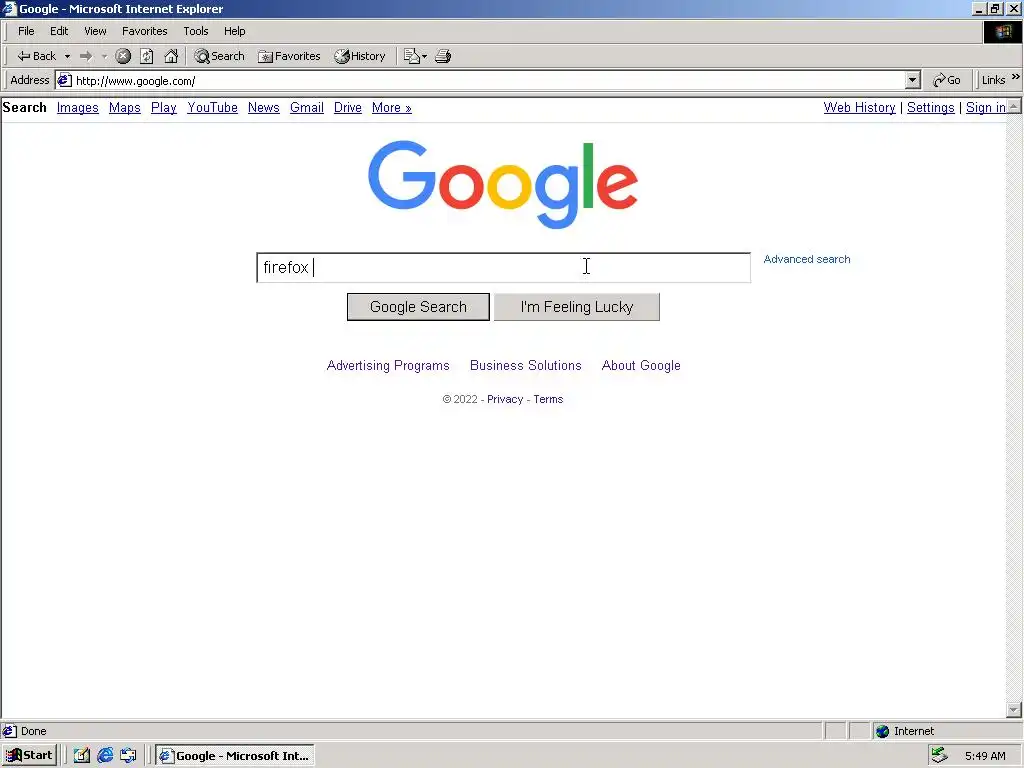Click the Windows logo throbber
The image size is (1024, 768).
(x=1002, y=32)
